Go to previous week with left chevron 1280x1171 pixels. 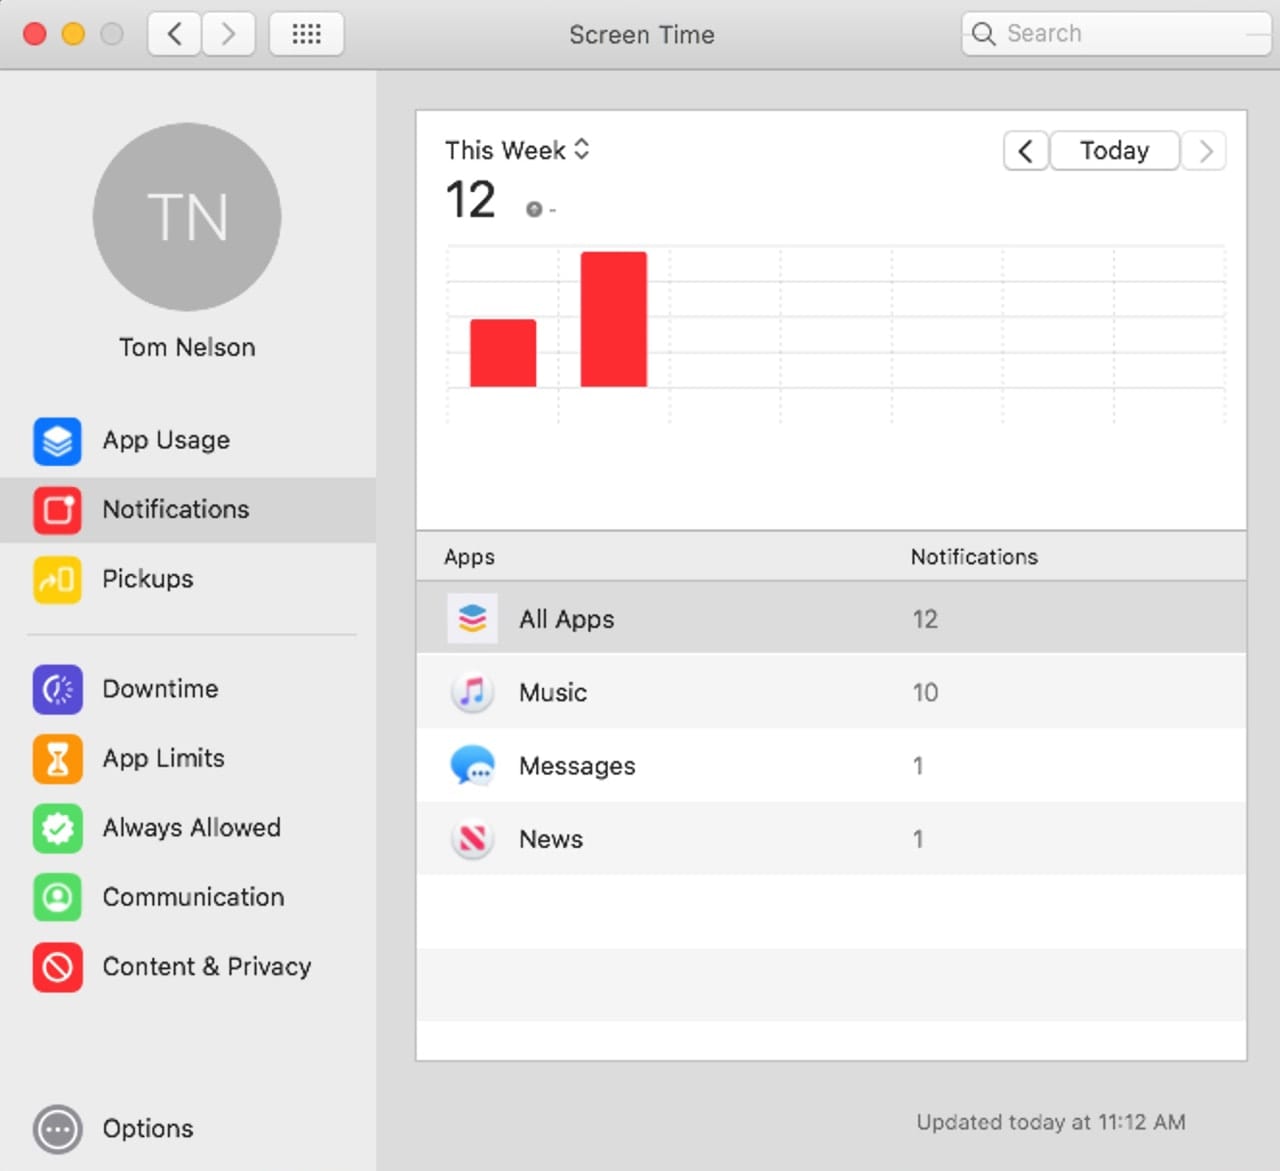pos(1025,151)
